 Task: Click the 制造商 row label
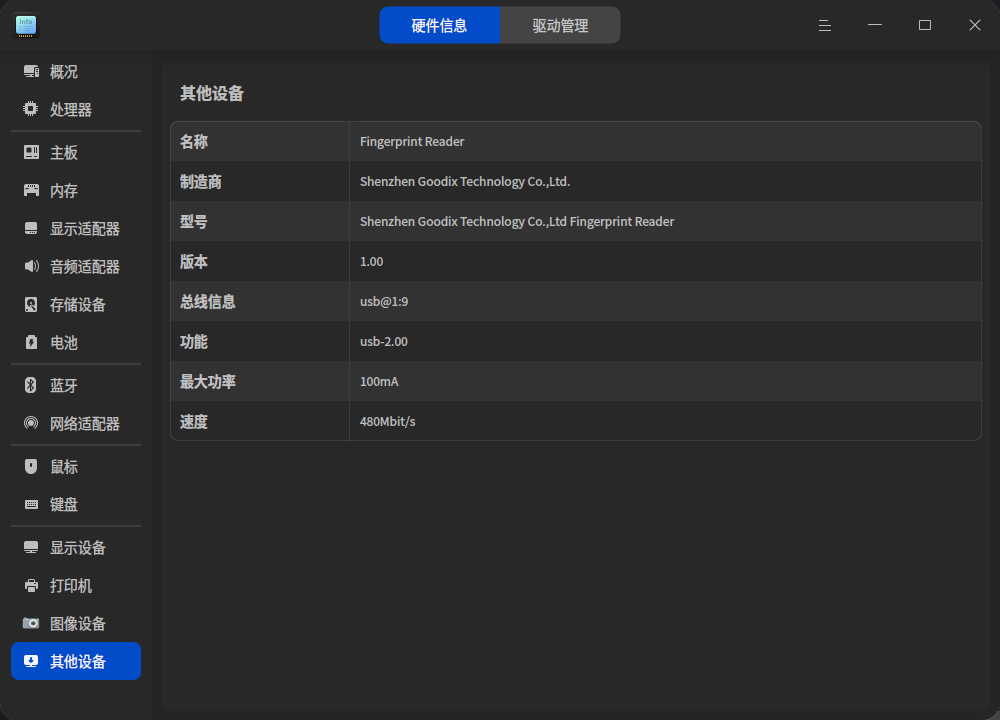point(201,182)
